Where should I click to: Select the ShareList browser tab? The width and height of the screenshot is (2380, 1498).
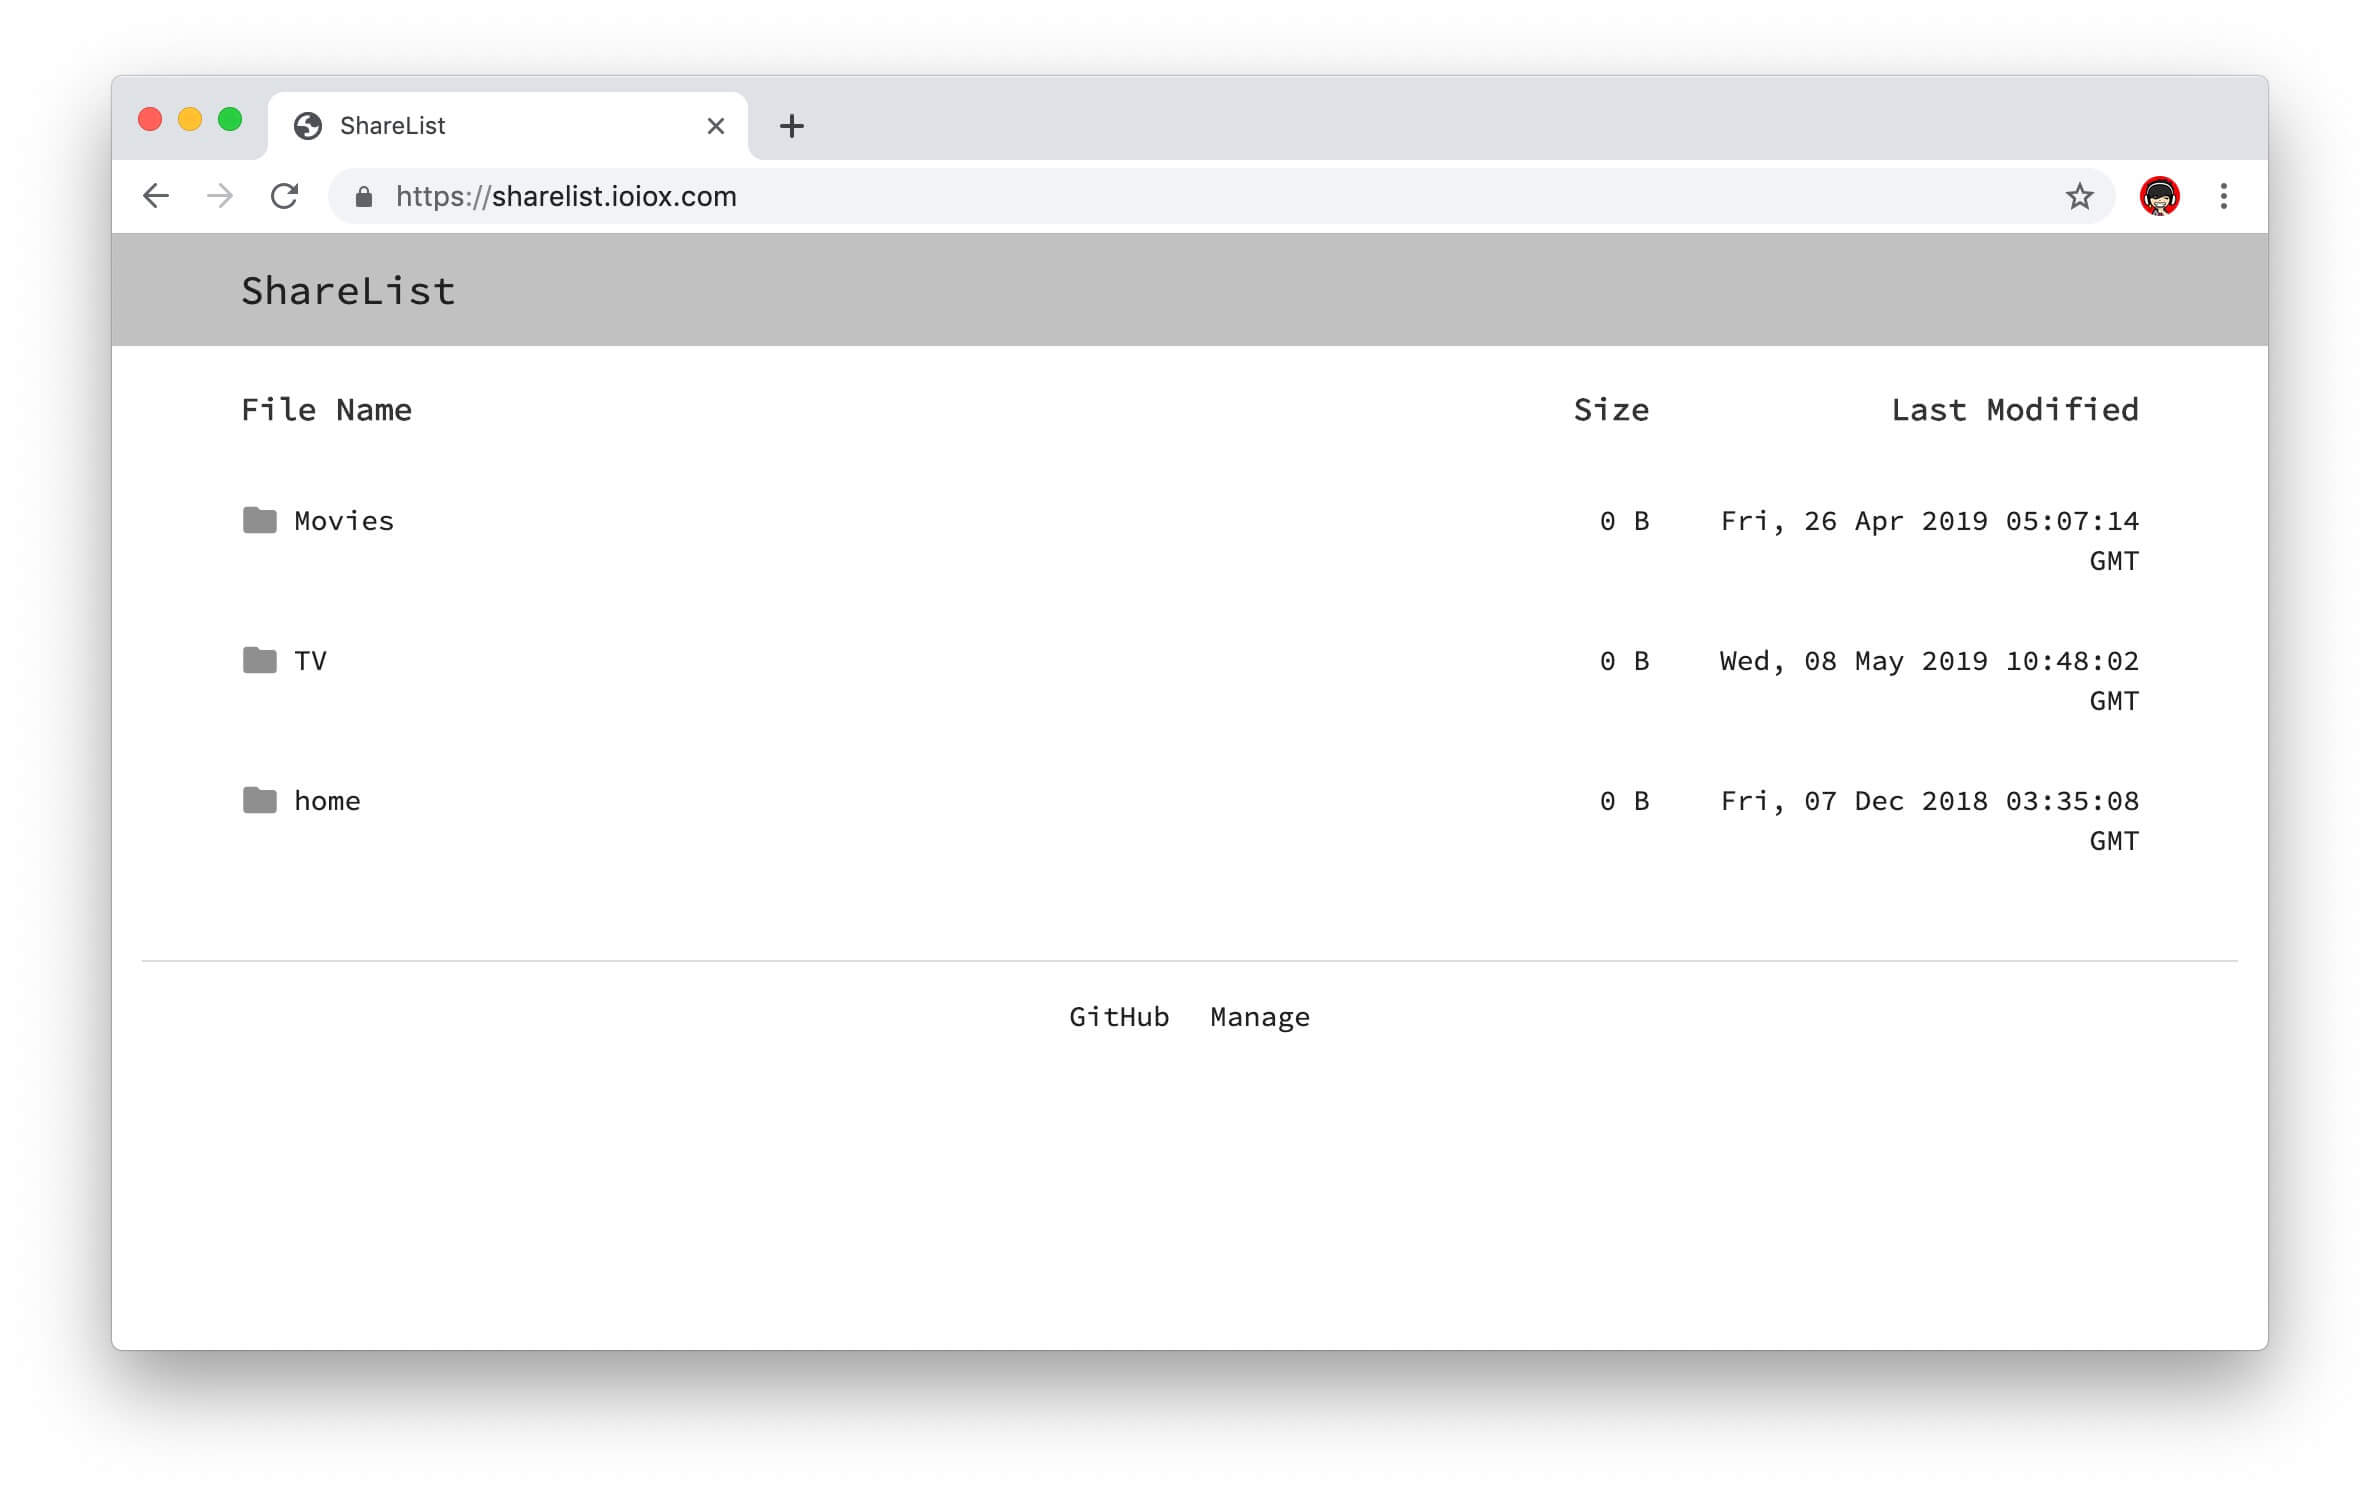pyautogui.click(x=508, y=126)
